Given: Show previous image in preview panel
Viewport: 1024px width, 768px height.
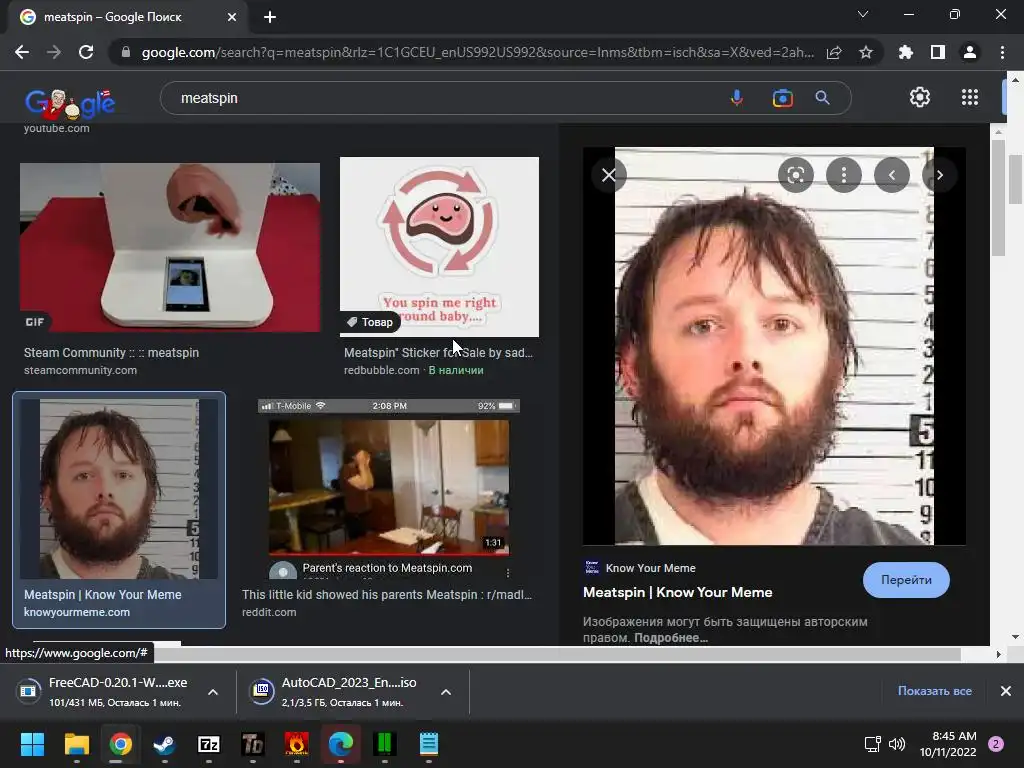Looking at the screenshot, I should point(891,175).
